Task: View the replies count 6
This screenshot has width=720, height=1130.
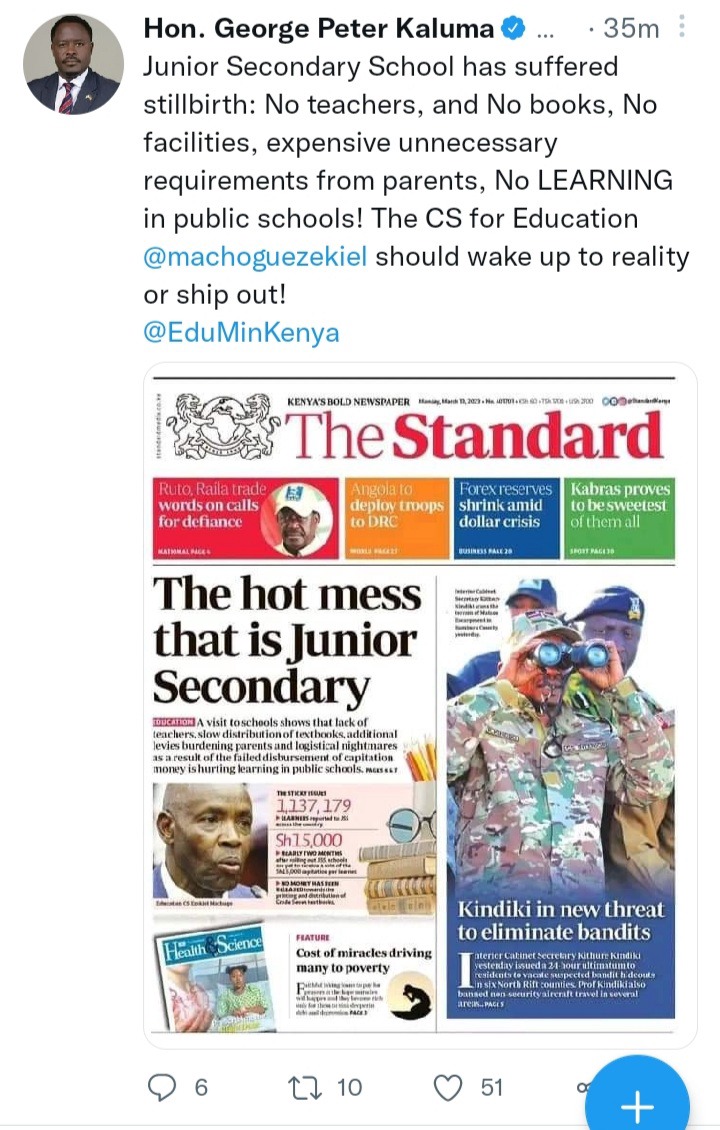Action: pyautogui.click(x=201, y=1087)
